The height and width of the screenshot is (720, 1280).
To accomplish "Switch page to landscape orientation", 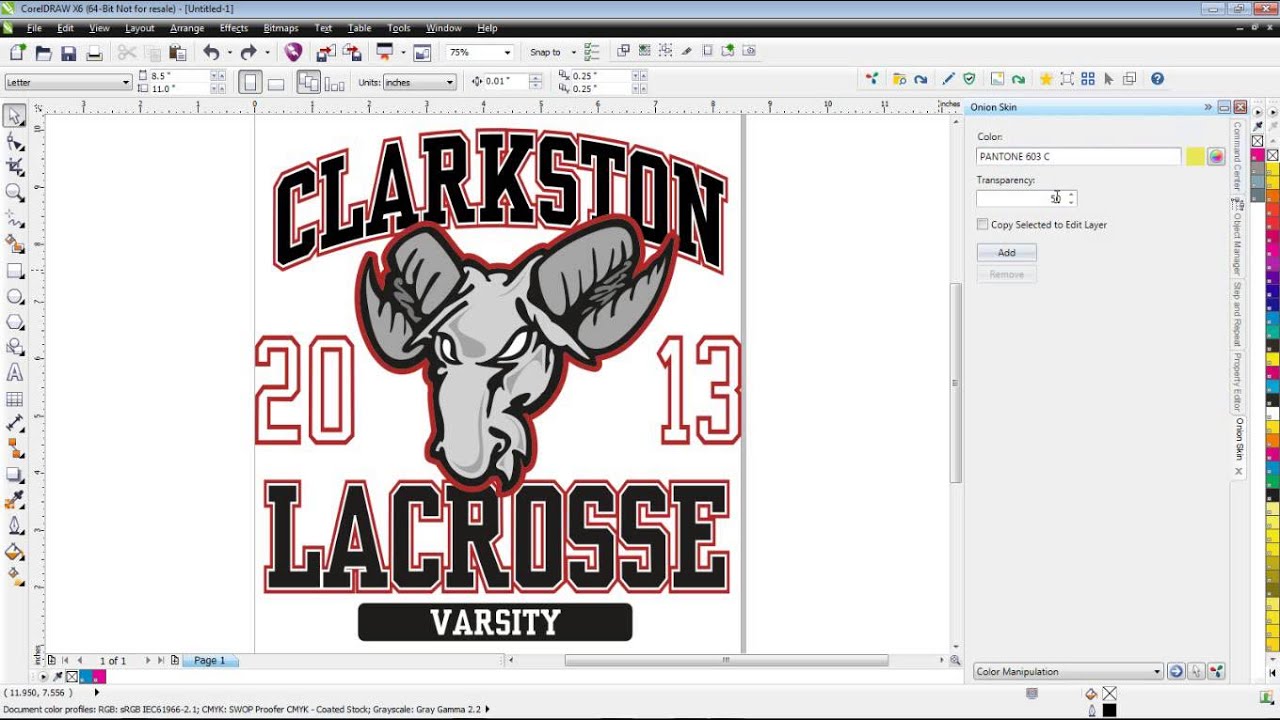I will pos(276,83).
